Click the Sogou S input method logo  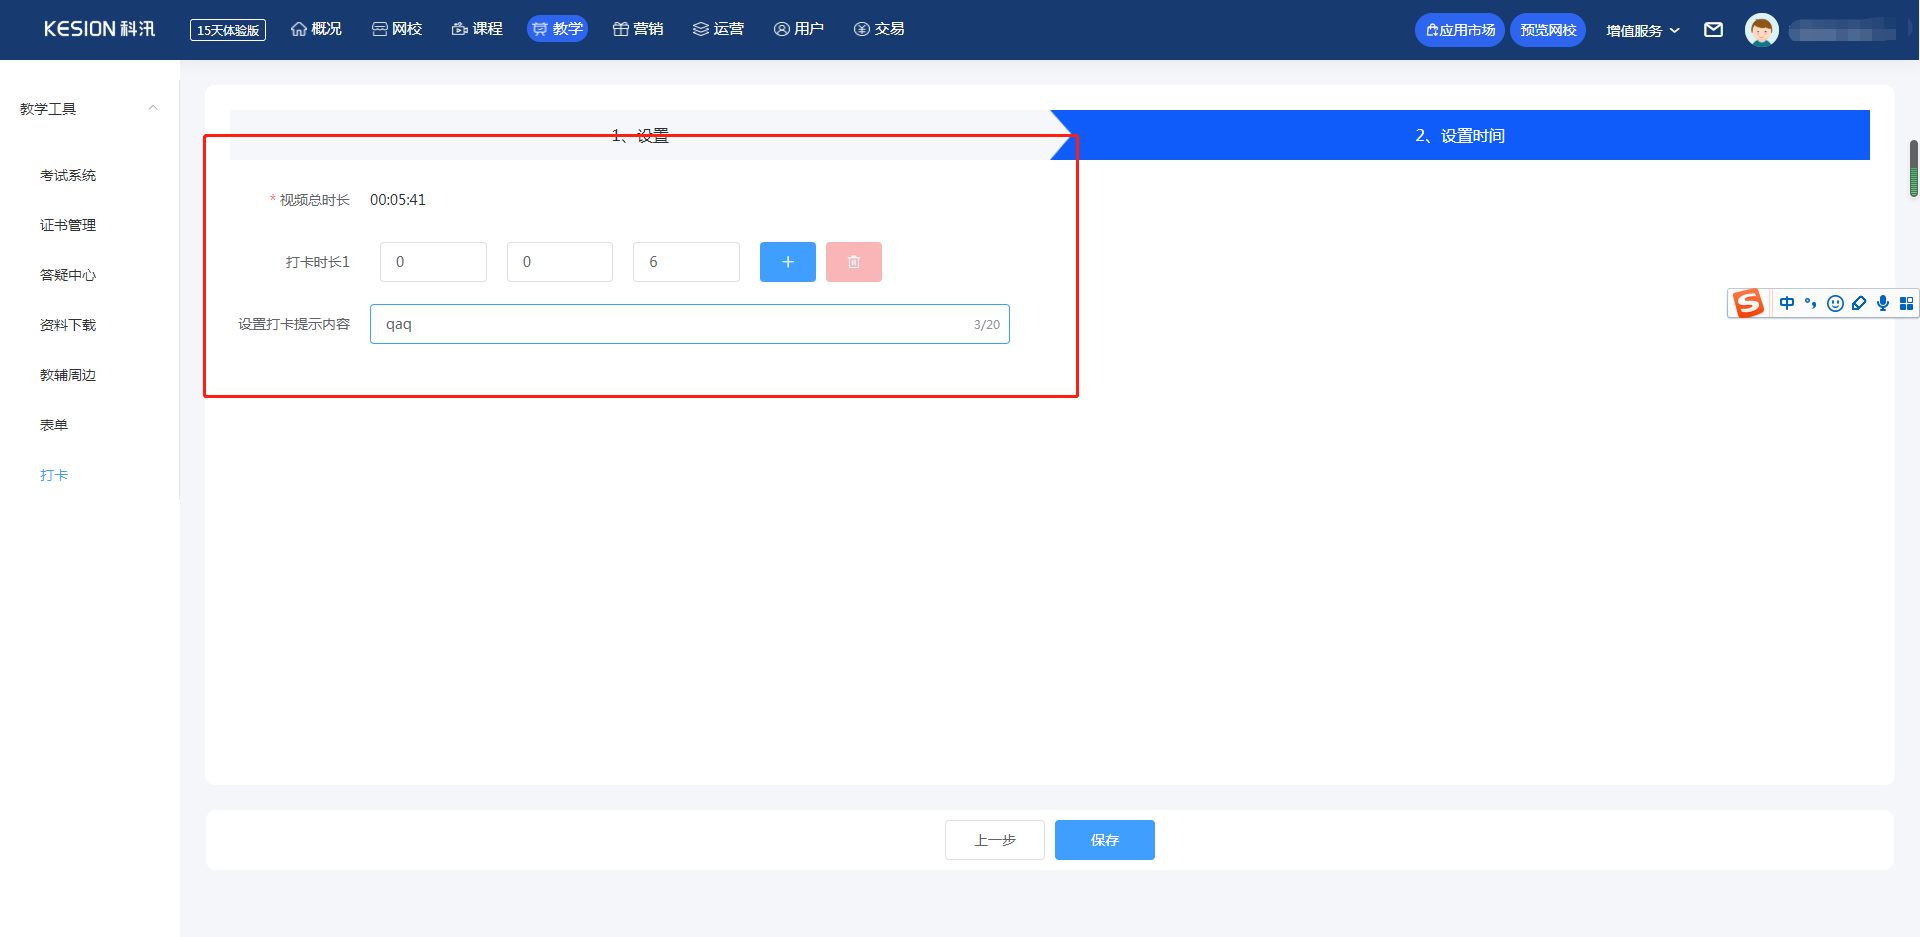click(1749, 303)
